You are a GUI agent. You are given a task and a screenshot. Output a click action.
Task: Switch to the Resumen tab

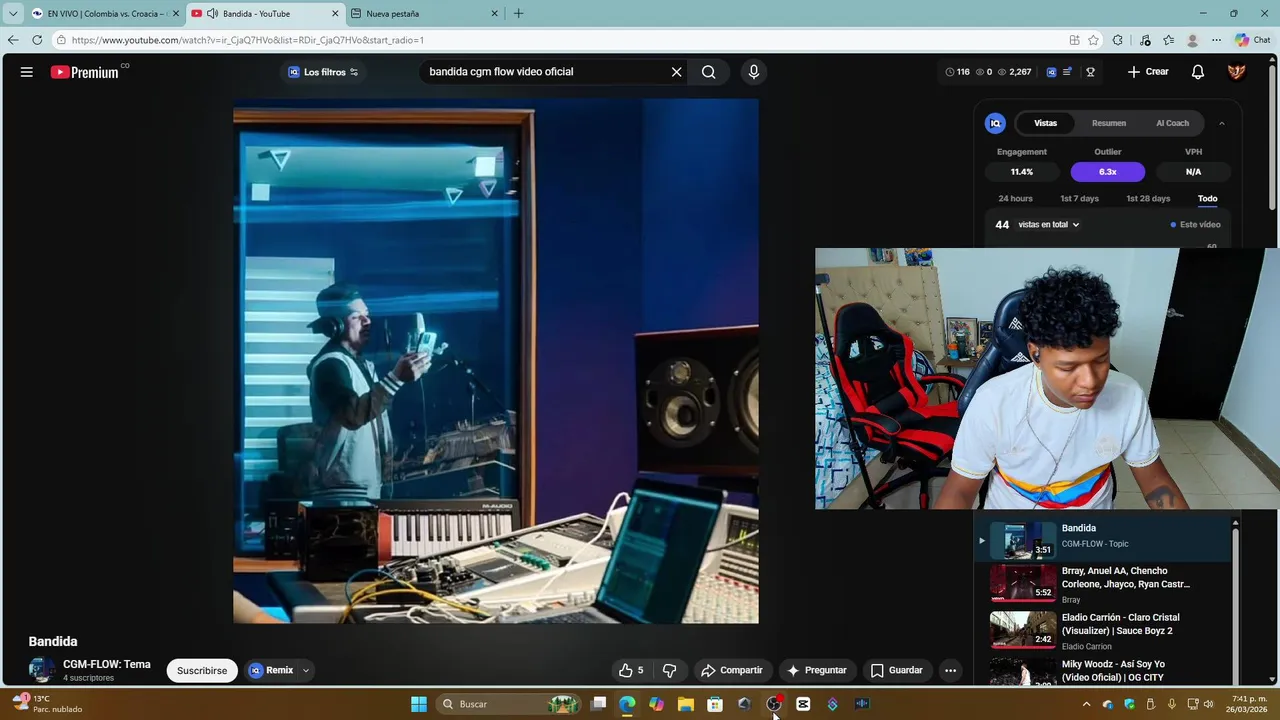click(1108, 123)
